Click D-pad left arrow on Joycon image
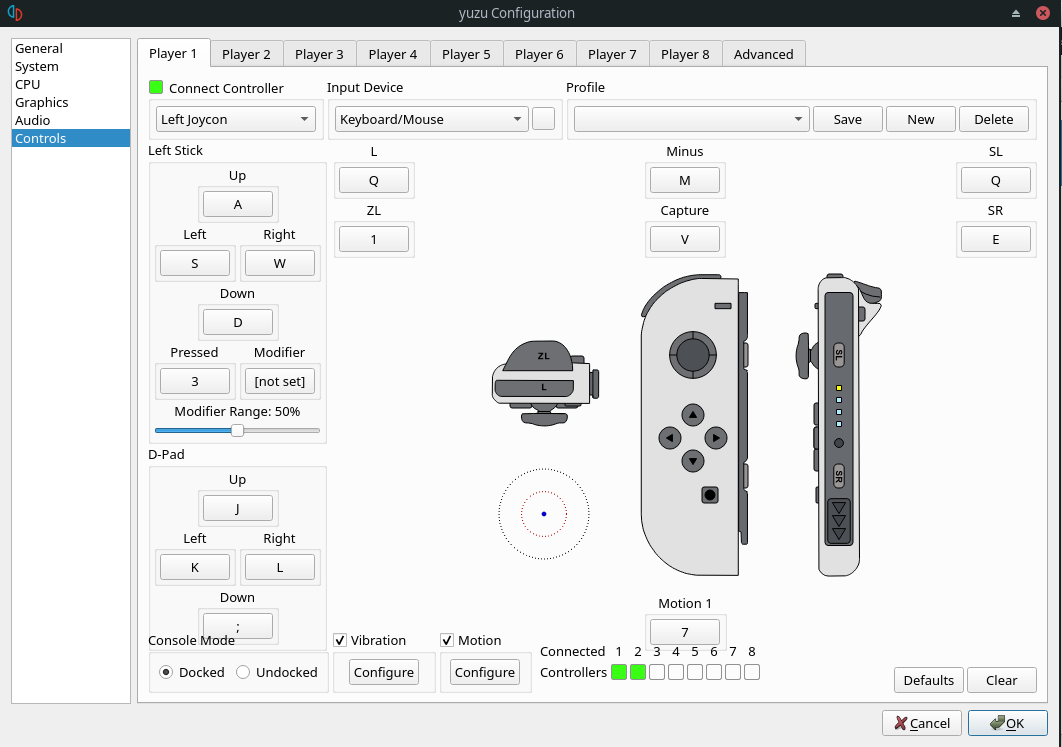Screen dimensions: 1062x747 pos(670,438)
